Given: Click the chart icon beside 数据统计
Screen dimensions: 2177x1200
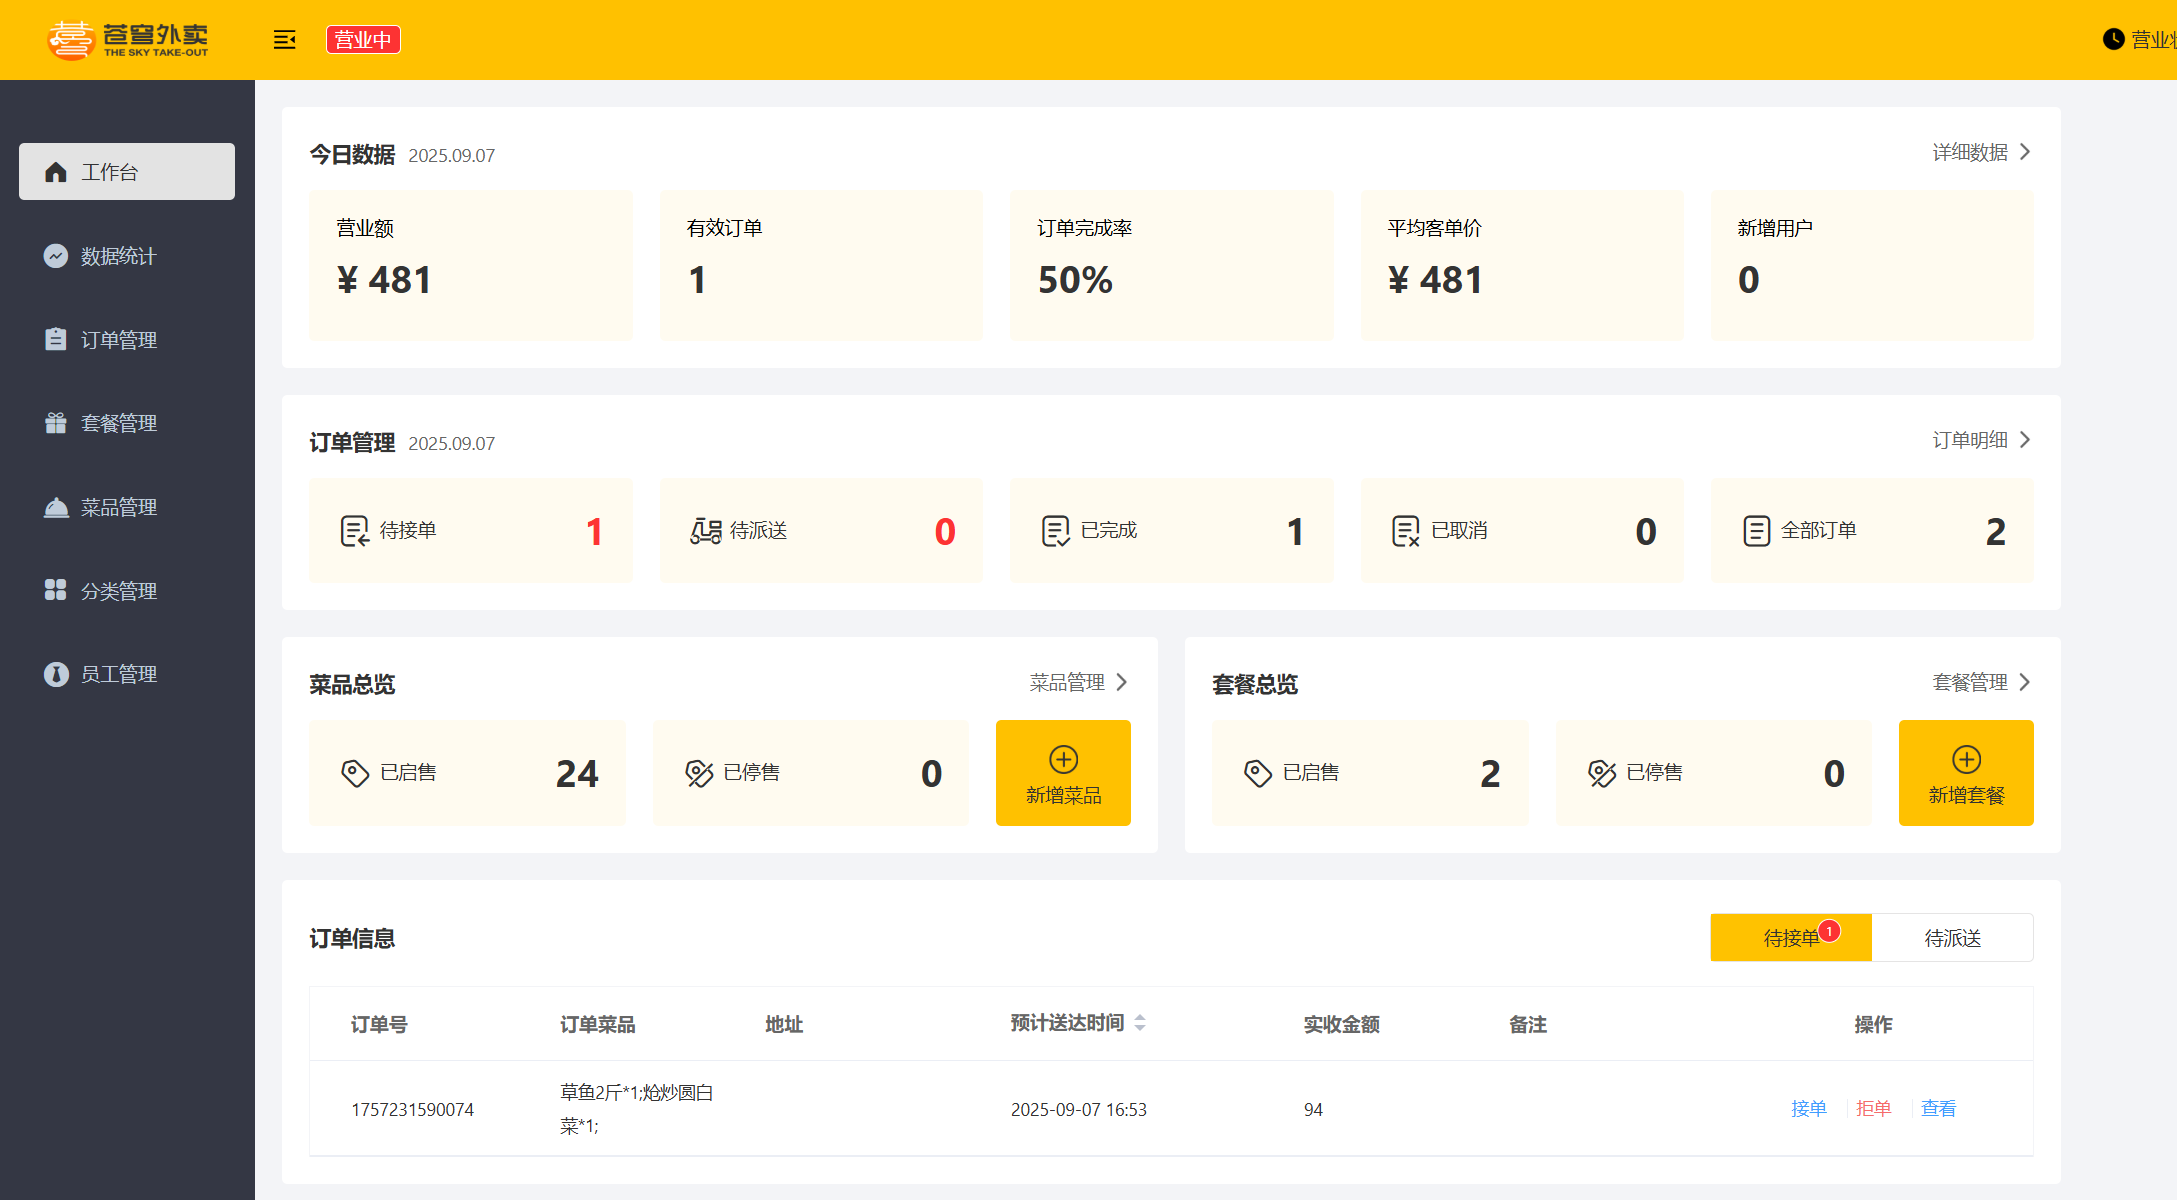Looking at the screenshot, I should (56, 256).
